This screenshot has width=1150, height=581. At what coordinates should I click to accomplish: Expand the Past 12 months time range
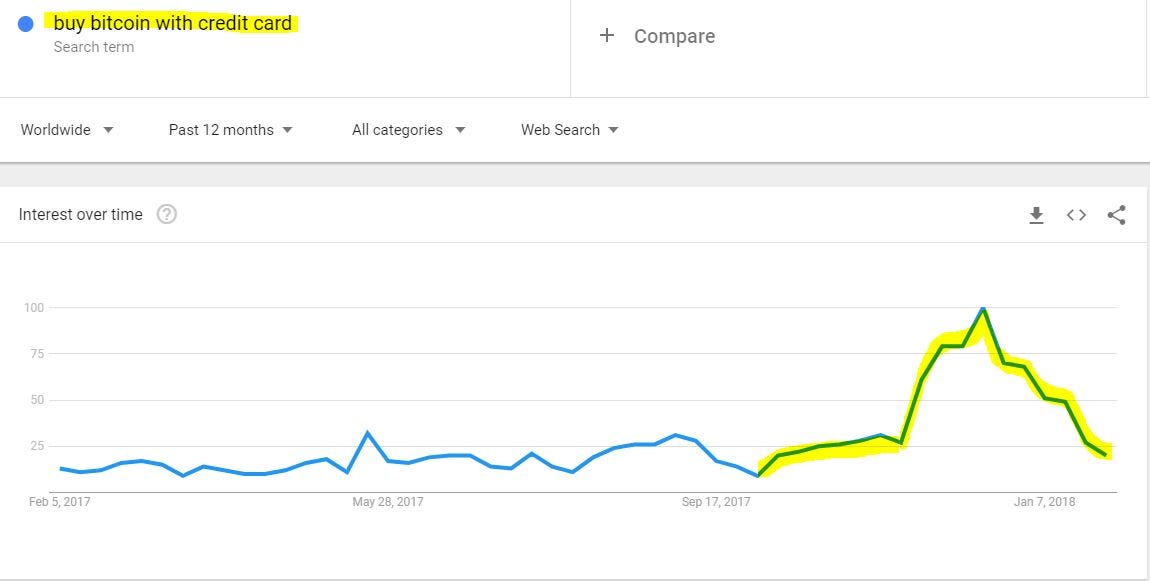(230, 130)
